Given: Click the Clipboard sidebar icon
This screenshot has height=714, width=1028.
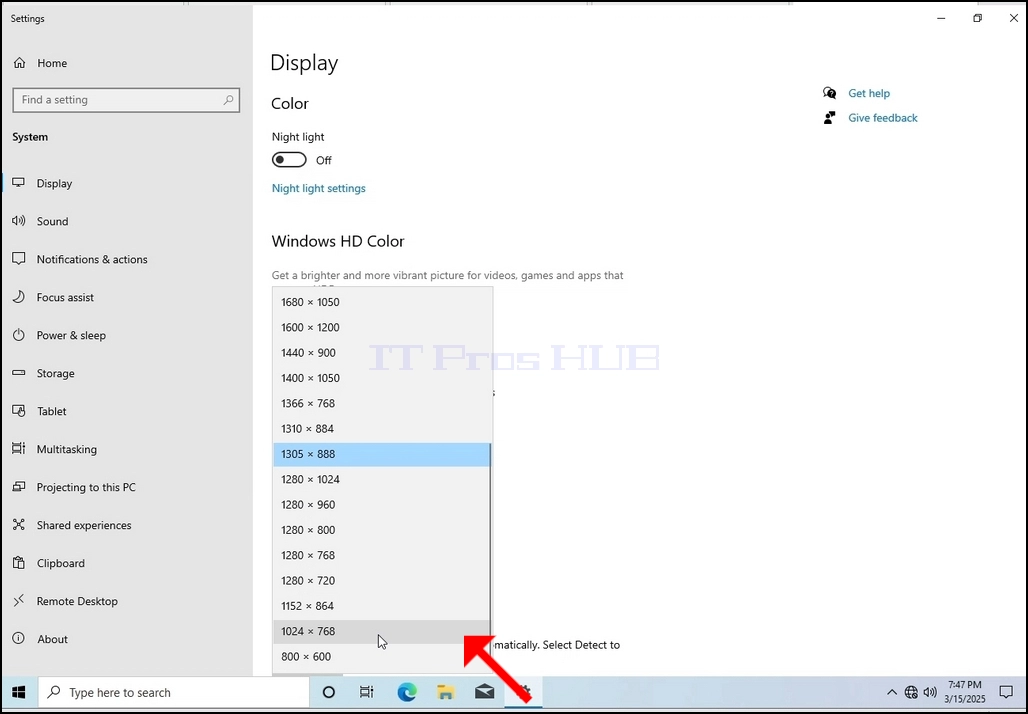Looking at the screenshot, I should 19,563.
